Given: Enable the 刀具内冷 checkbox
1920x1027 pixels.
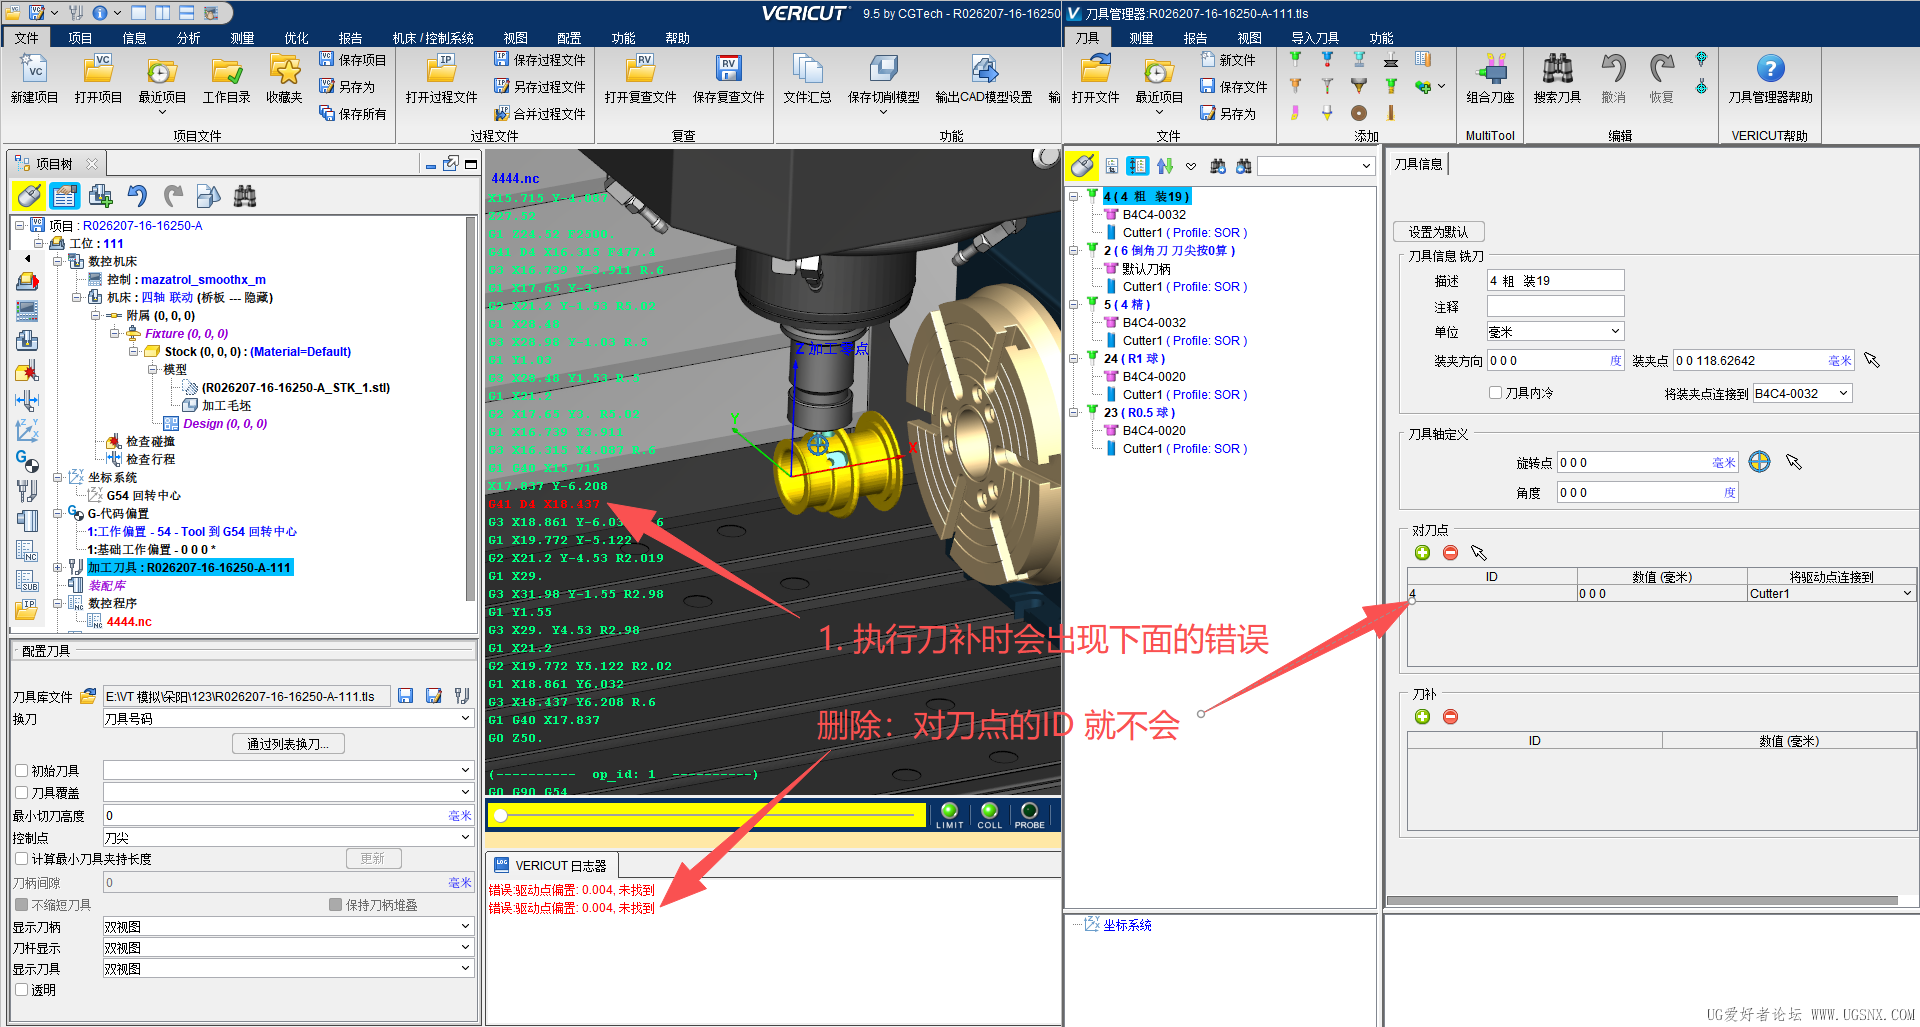Looking at the screenshot, I should pyautogui.click(x=1495, y=393).
